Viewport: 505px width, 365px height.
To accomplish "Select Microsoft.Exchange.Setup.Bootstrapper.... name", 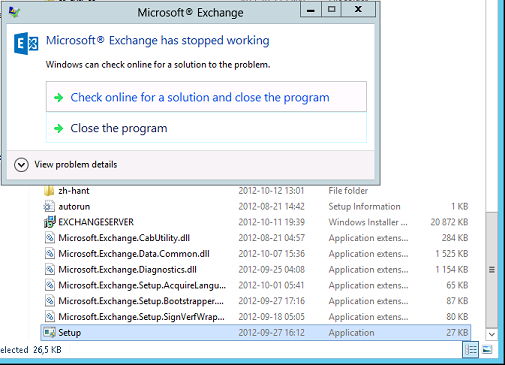I will click(141, 301).
